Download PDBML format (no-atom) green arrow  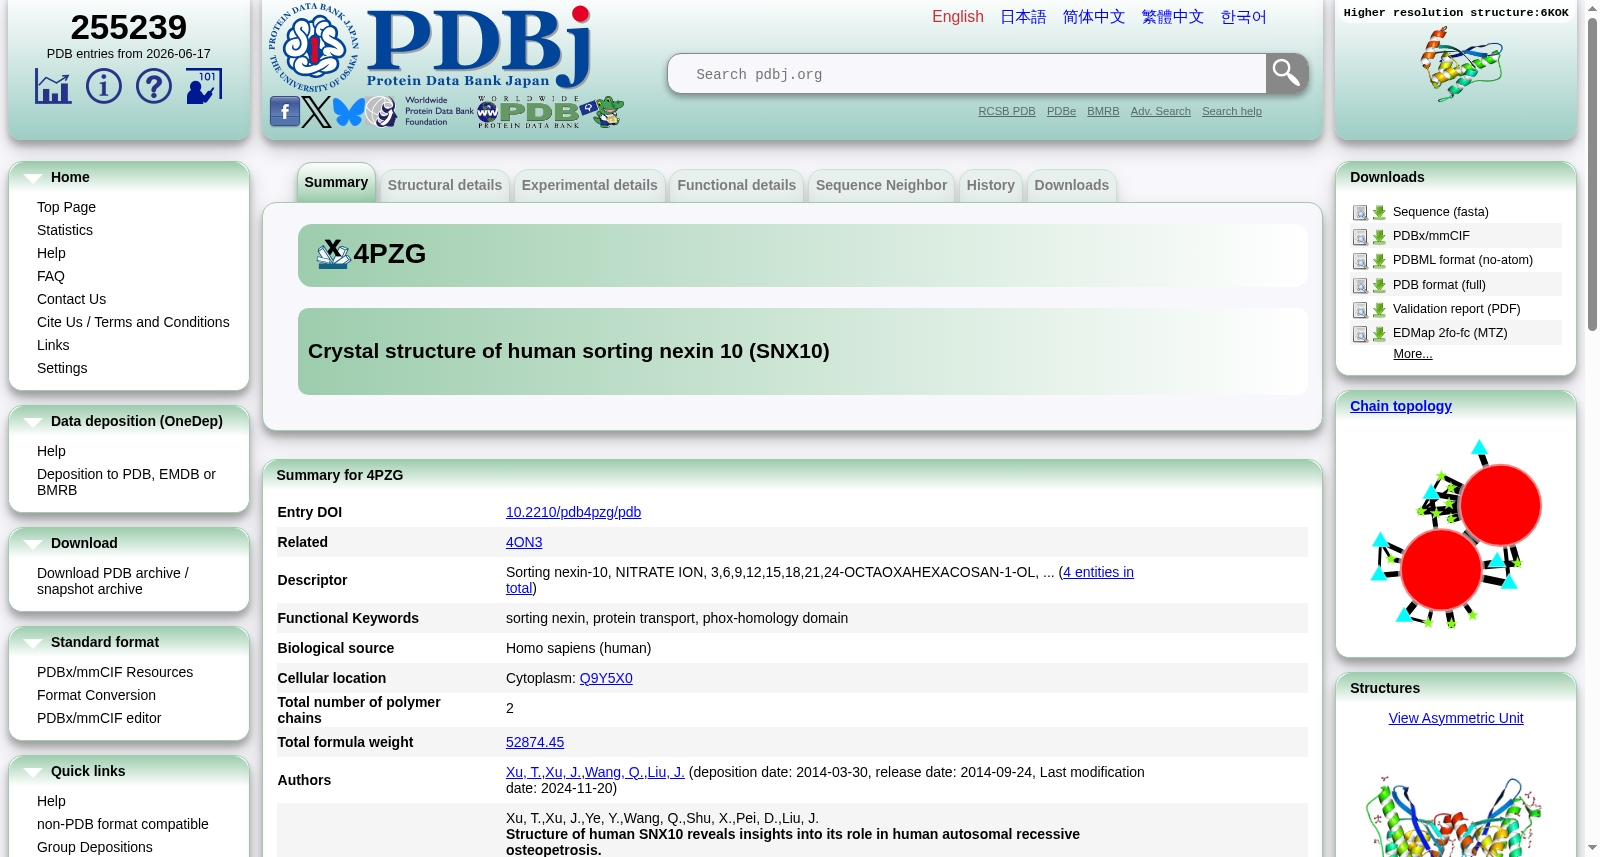pos(1379,261)
